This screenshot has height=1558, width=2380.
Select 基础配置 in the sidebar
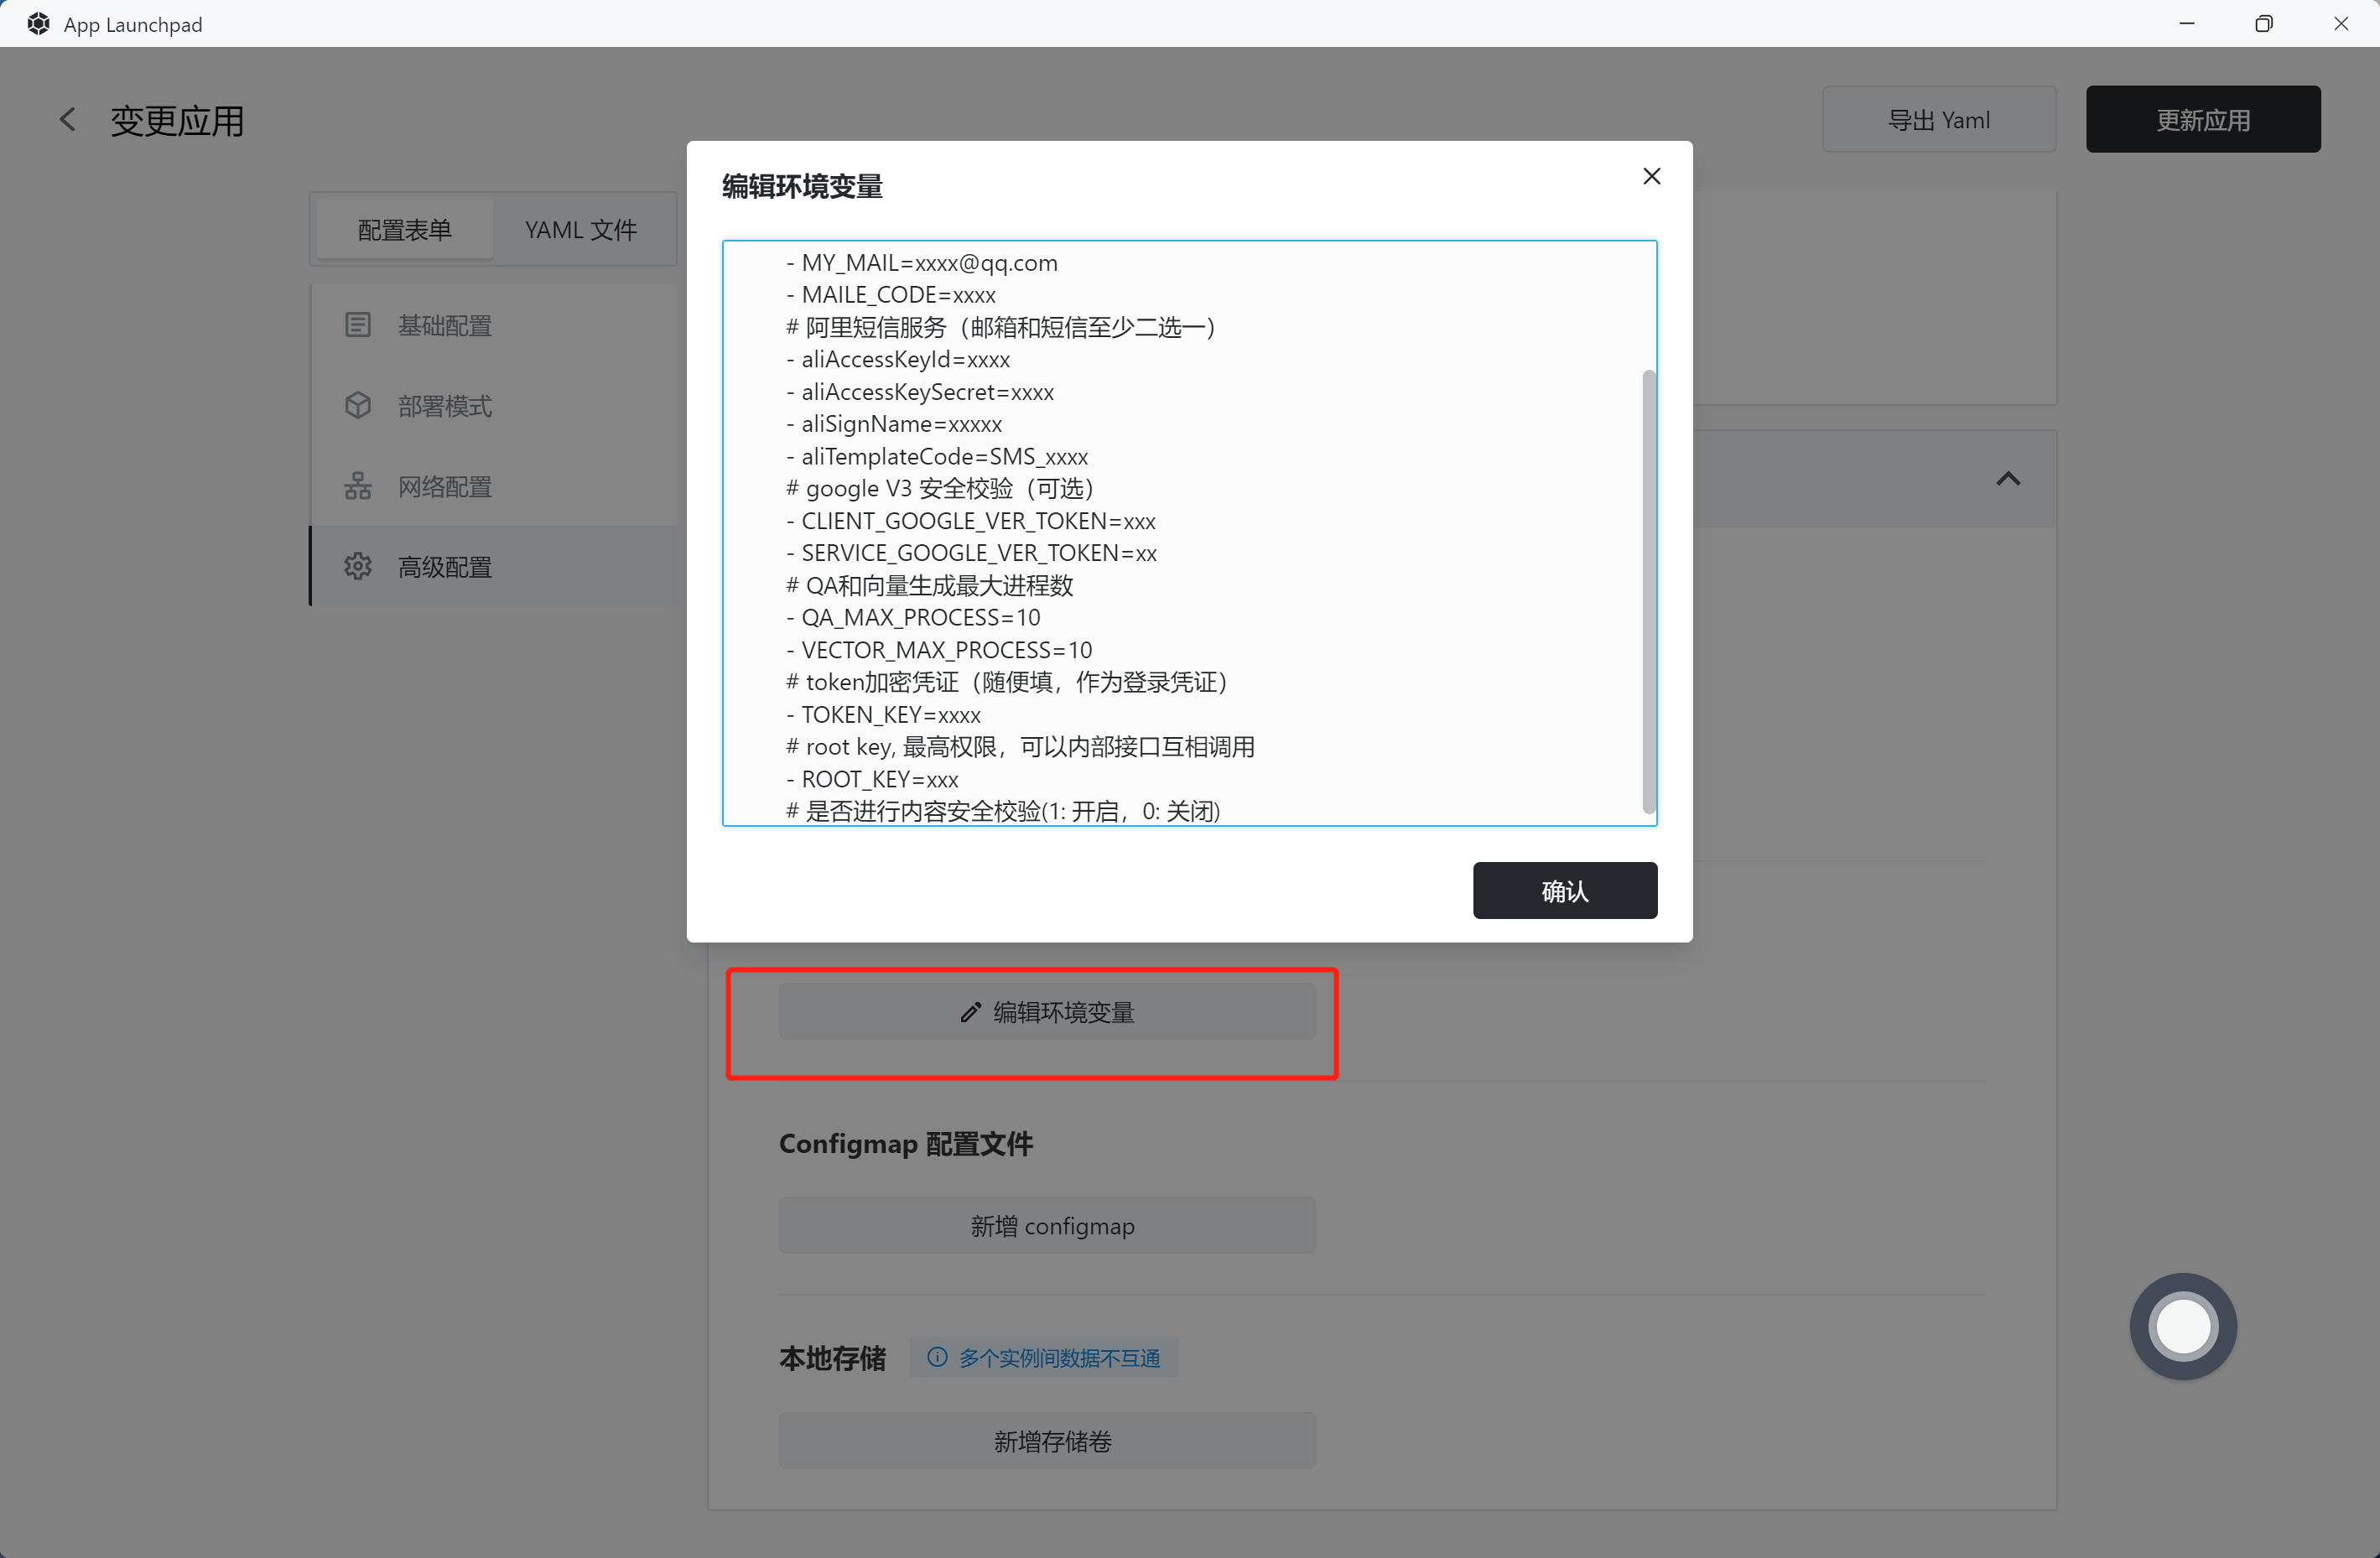[x=495, y=325]
